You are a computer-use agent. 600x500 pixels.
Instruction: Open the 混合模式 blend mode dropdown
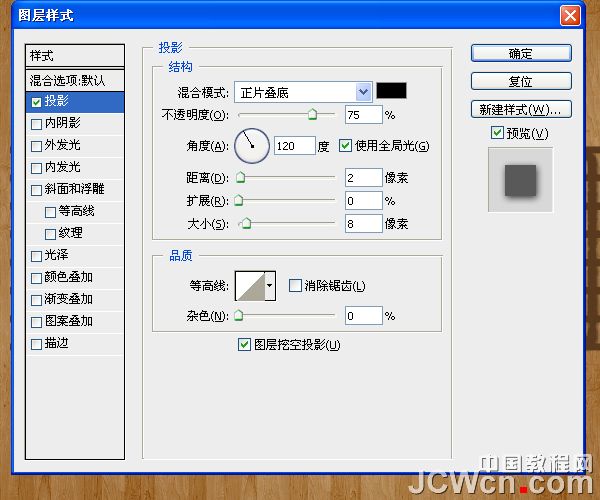pos(303,92)
